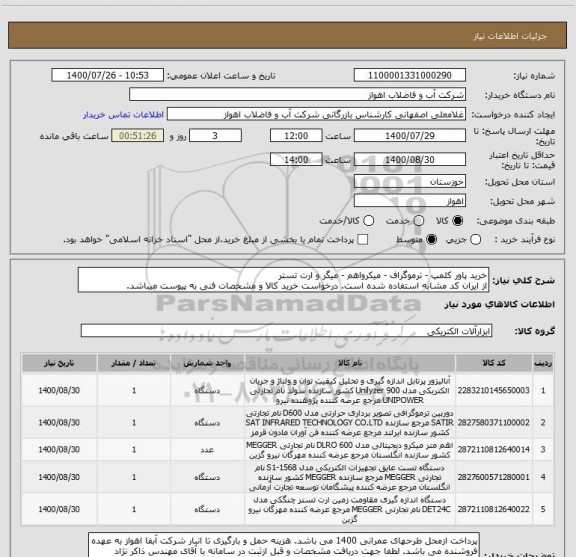Click item code 2827600571280001

493,477
